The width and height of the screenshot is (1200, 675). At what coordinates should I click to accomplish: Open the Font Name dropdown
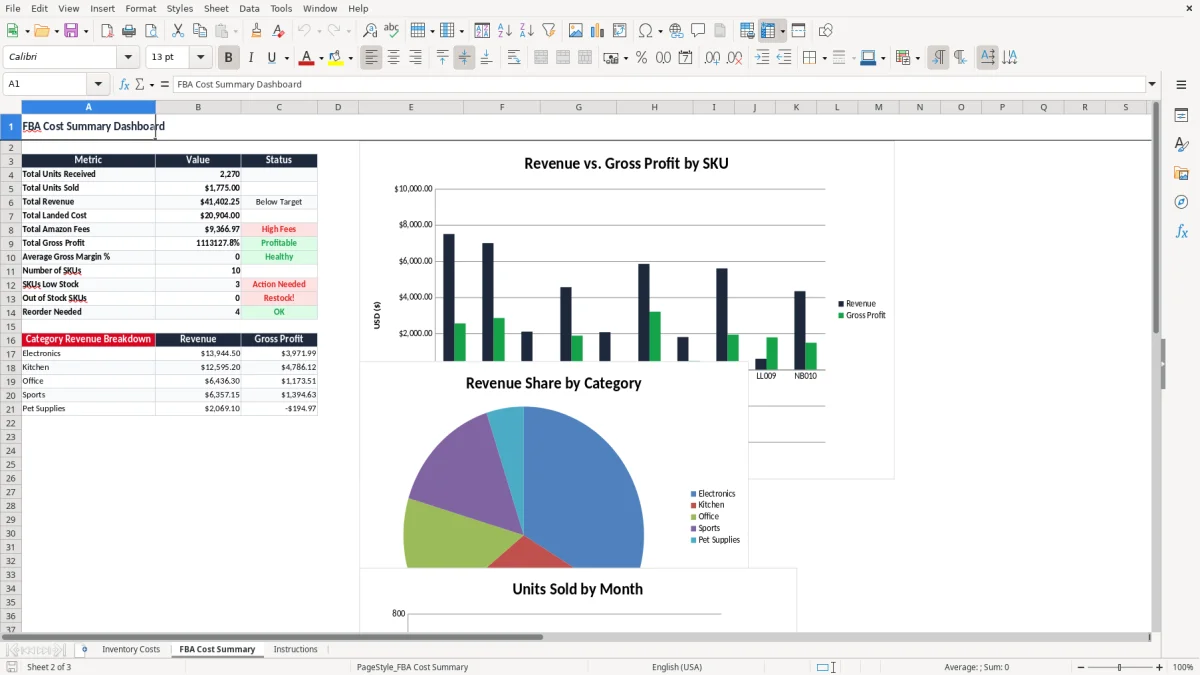pyautogui.click(x=128, y=58)
